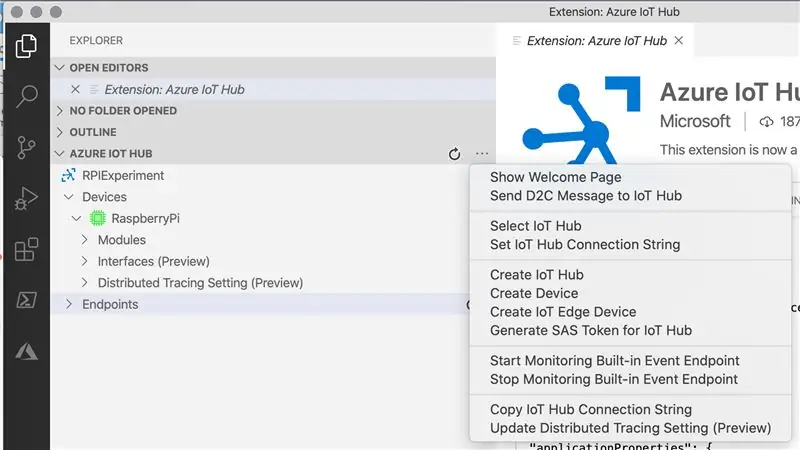The height and width of the screenshot is (450, 800).
Task: Choose Create Device menu entry
Action: click(x=534, y=293)
